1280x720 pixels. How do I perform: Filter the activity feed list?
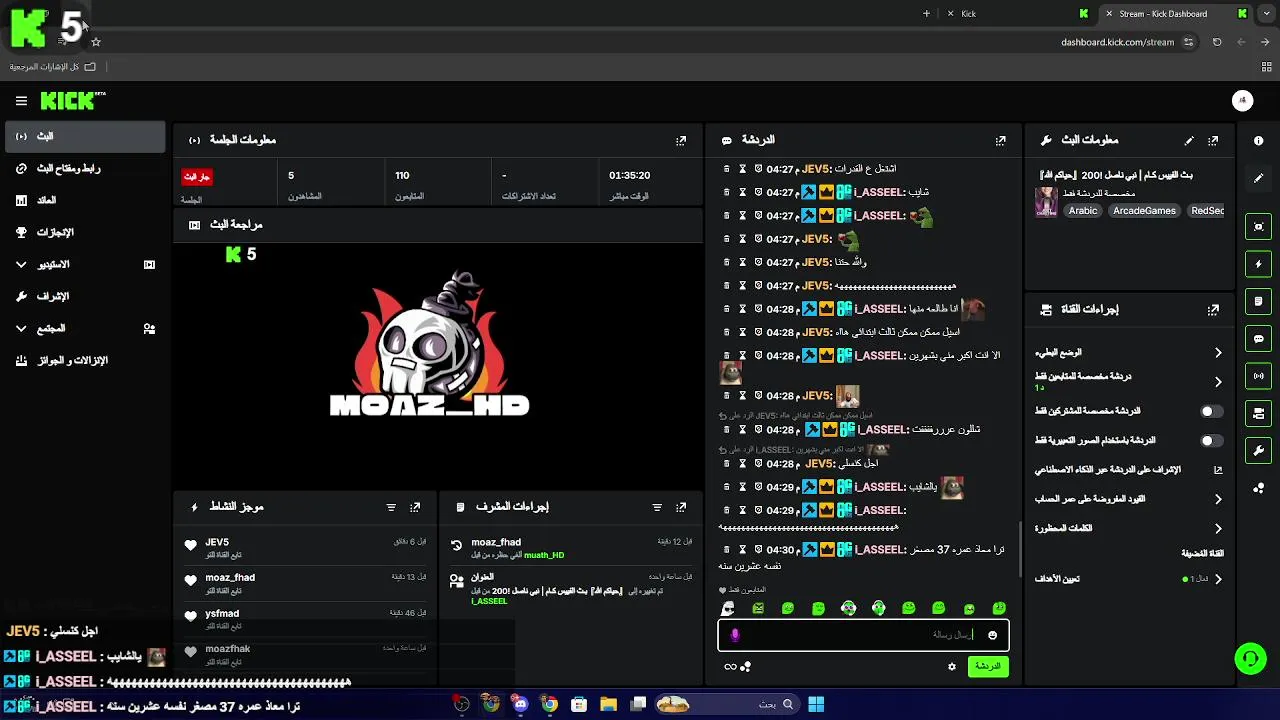click(391, 508)
